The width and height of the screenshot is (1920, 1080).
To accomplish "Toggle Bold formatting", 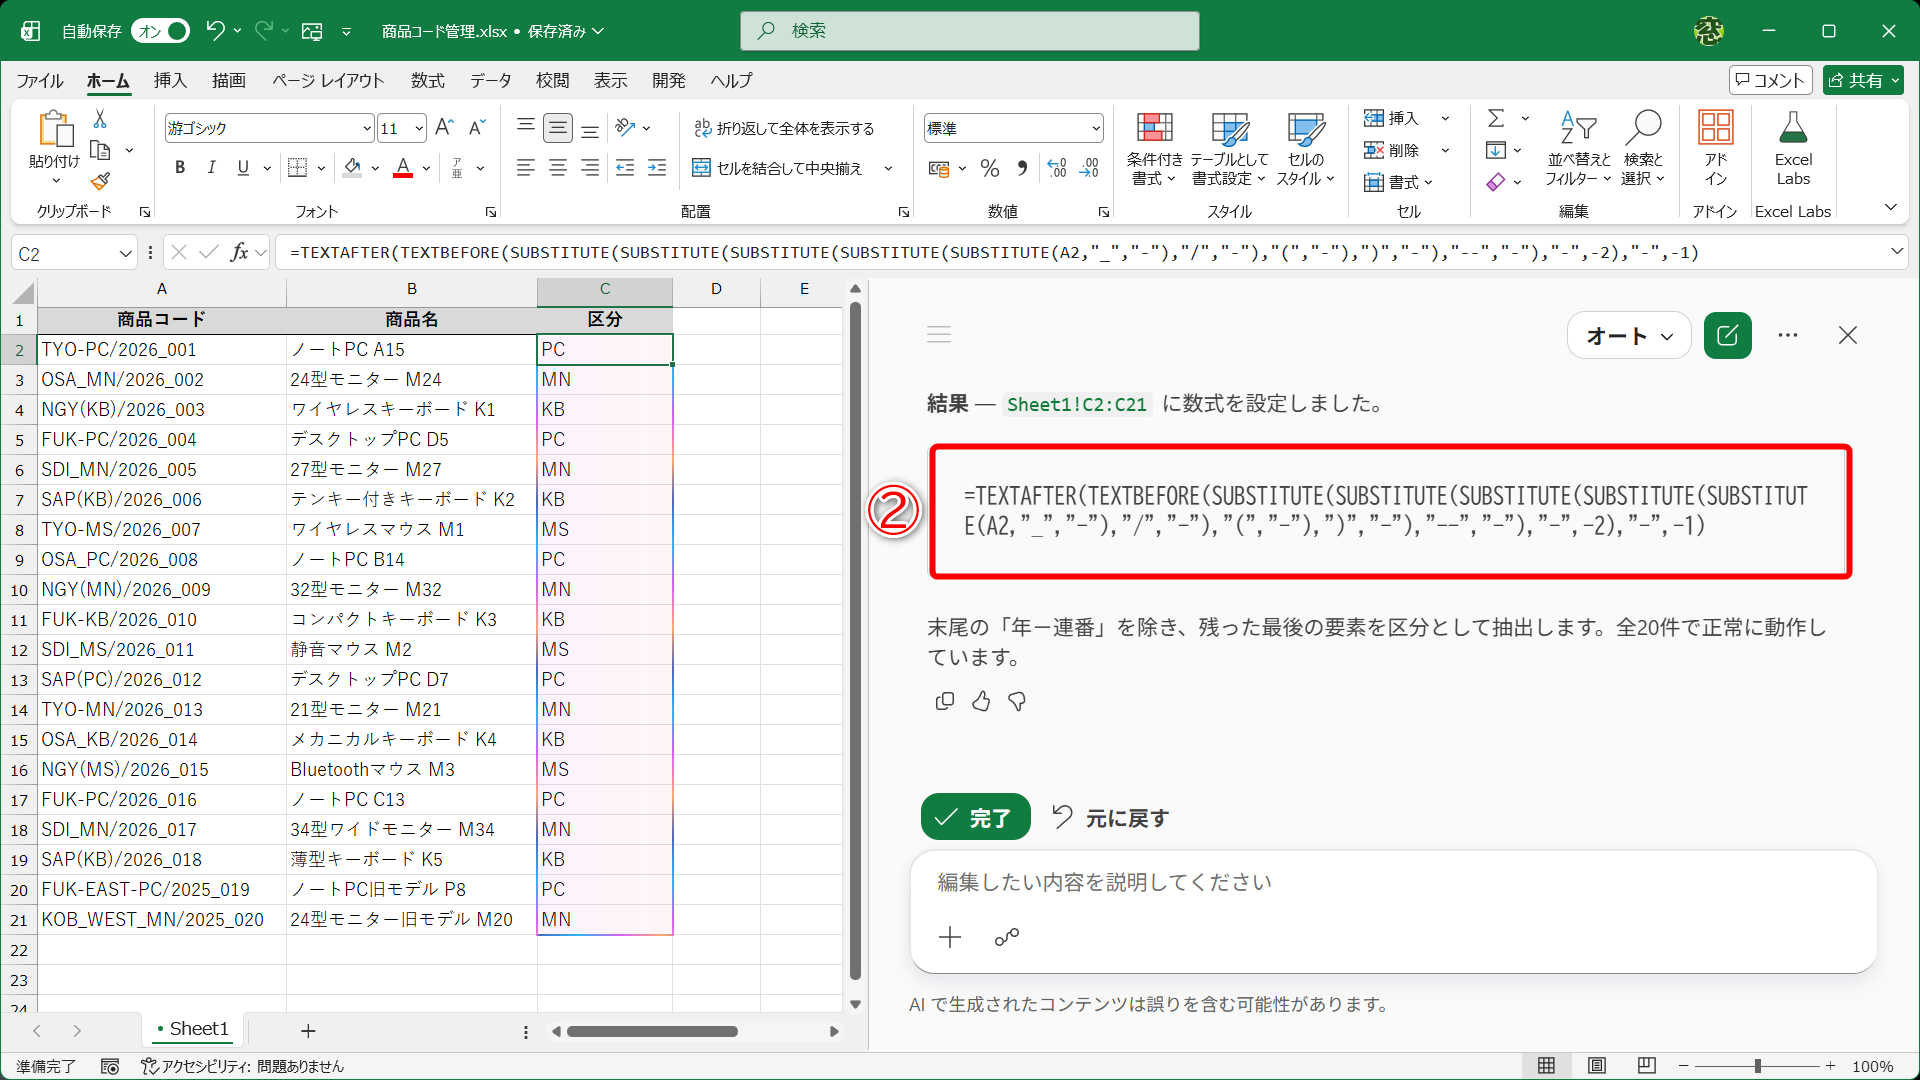I will click(x=180, y=168).
